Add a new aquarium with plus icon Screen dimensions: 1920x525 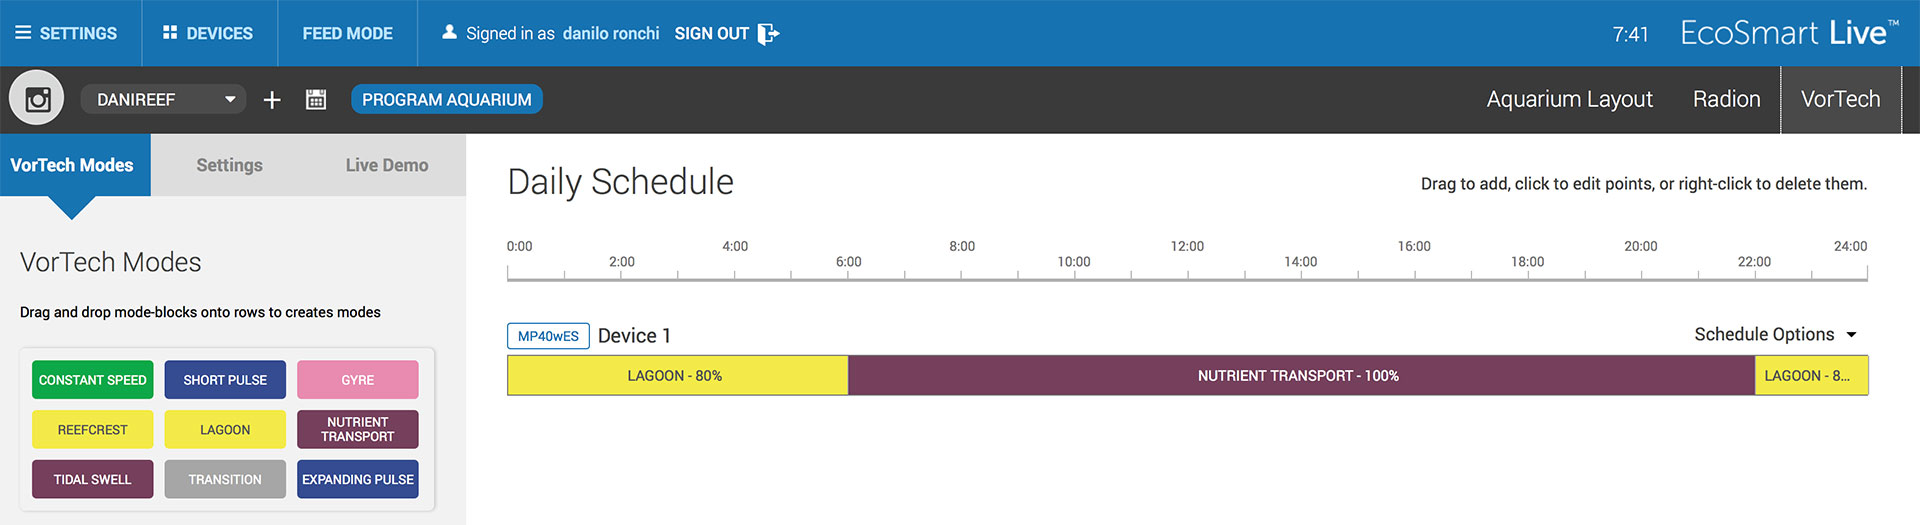pos(272,100)
